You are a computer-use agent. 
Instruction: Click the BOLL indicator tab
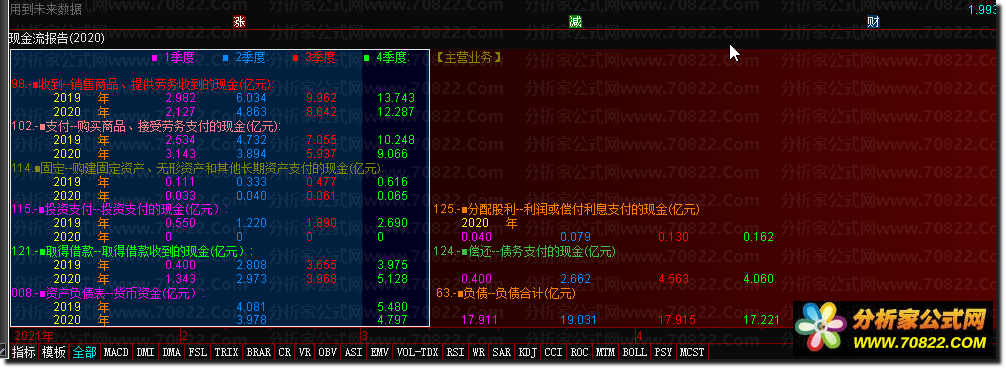coord(635,352)
